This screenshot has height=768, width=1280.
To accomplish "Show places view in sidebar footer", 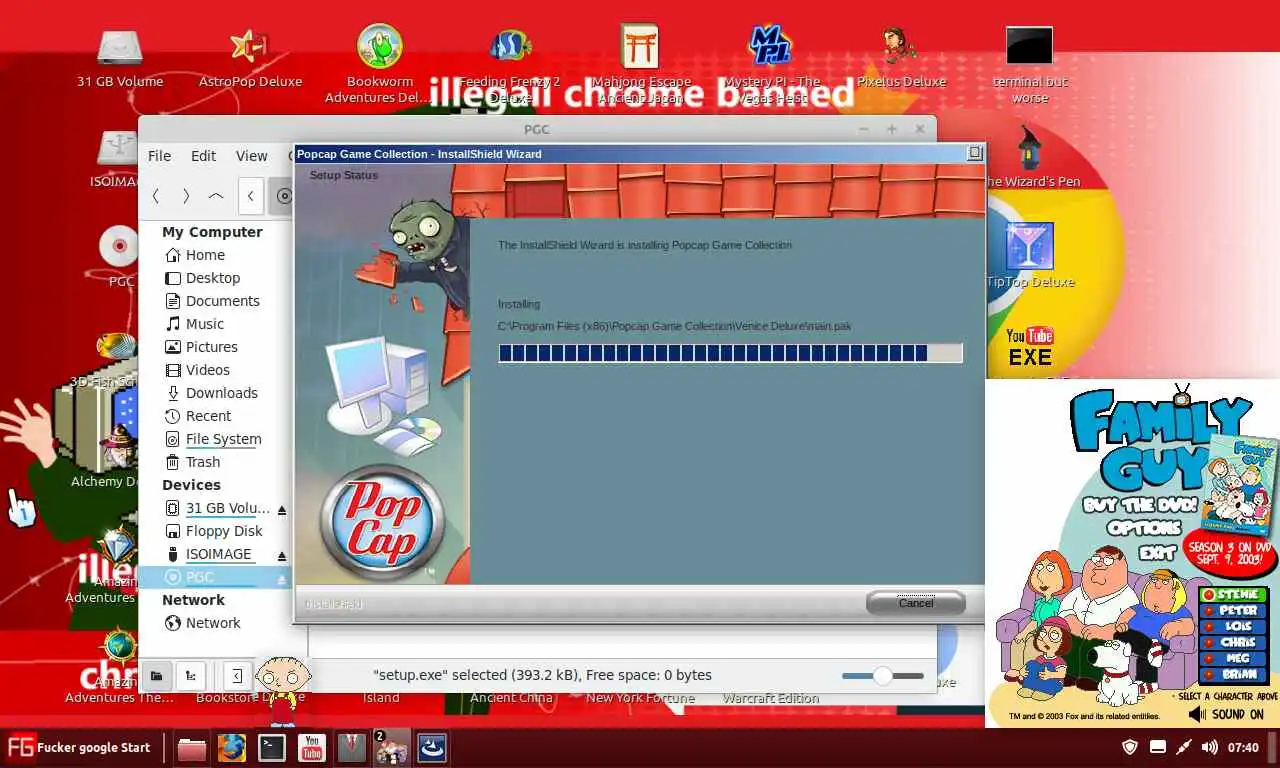I will point(156,676).
